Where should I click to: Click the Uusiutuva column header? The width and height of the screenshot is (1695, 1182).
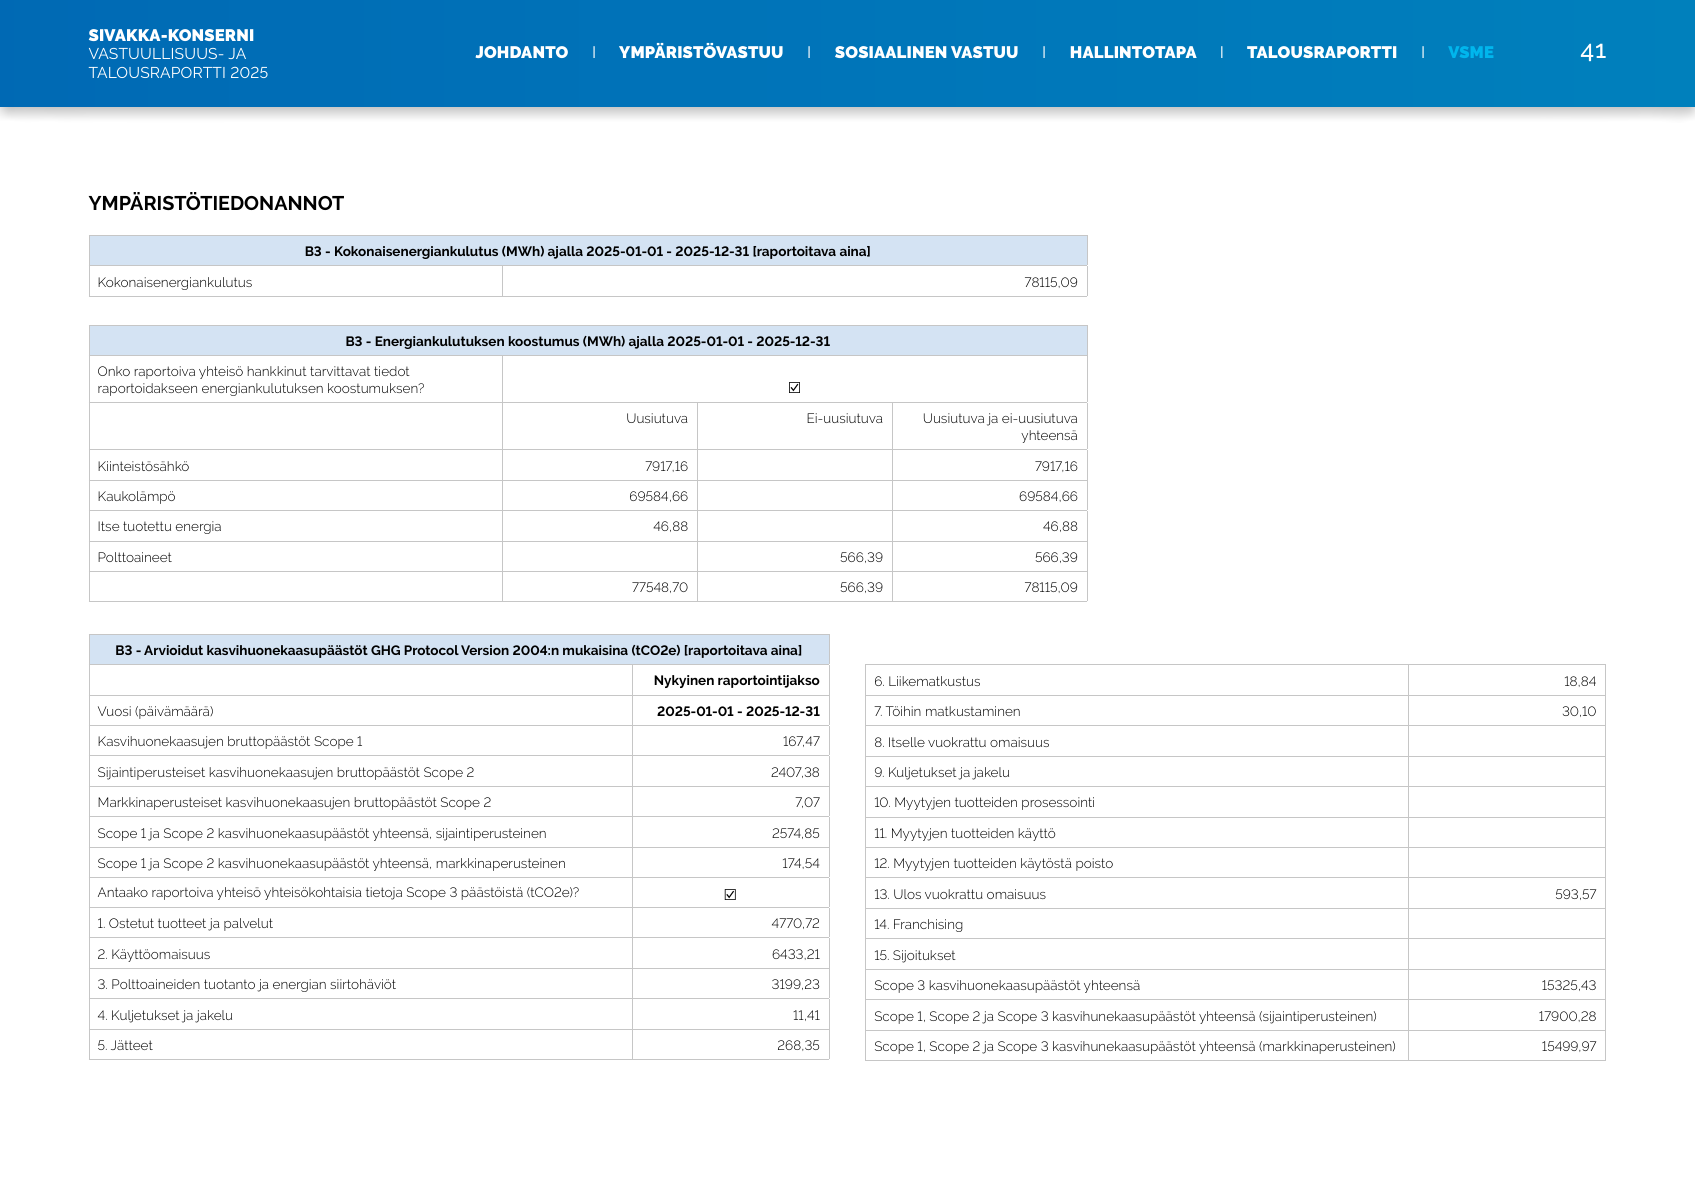(657, 418)
